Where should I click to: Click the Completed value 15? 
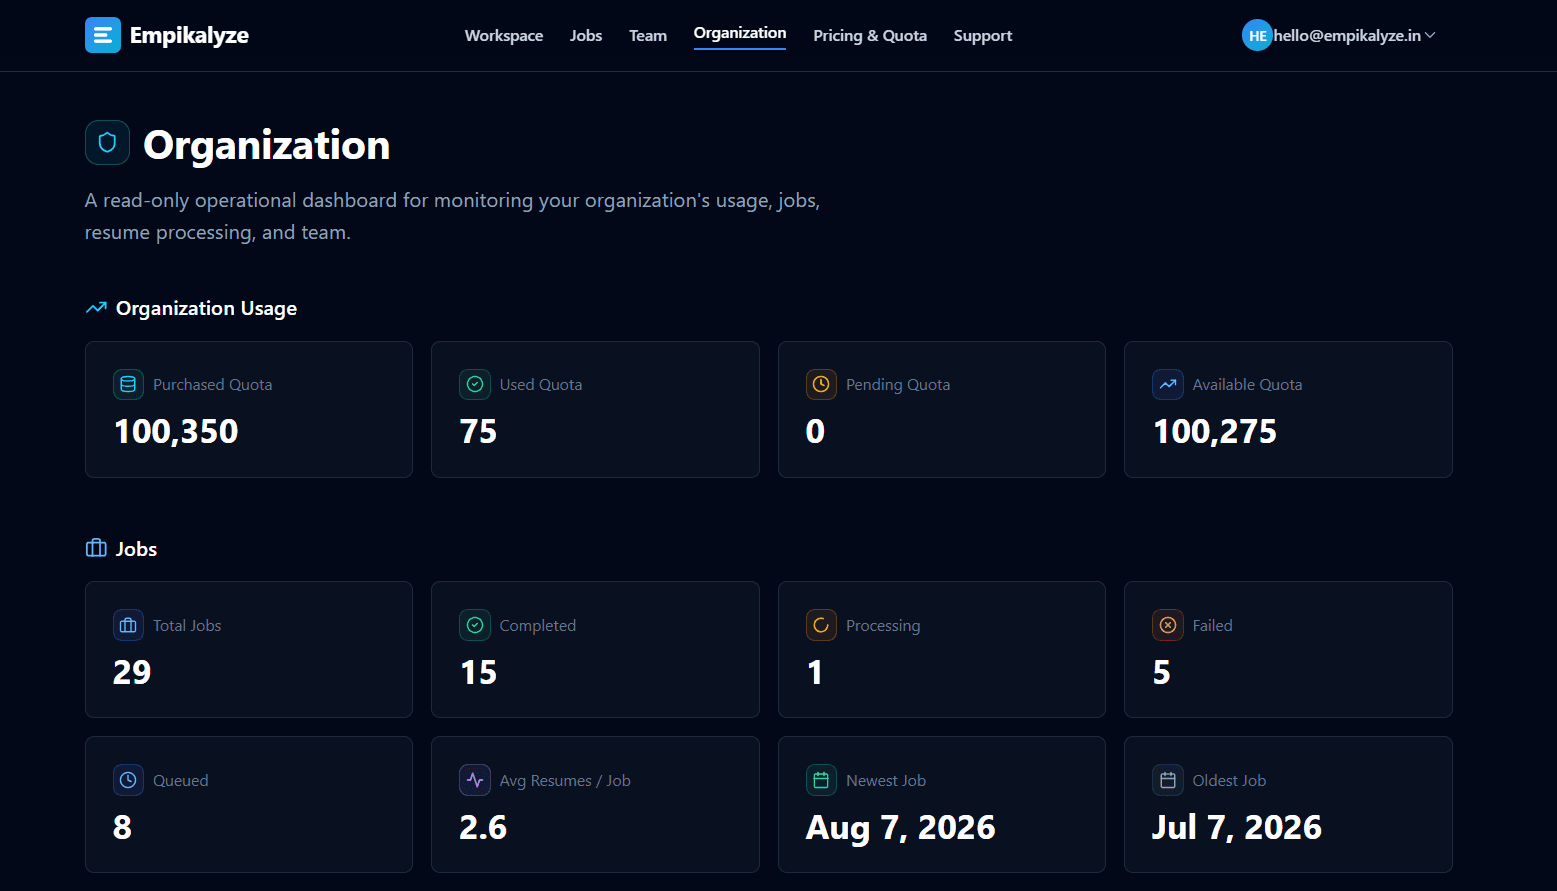(x=478, y=672)
